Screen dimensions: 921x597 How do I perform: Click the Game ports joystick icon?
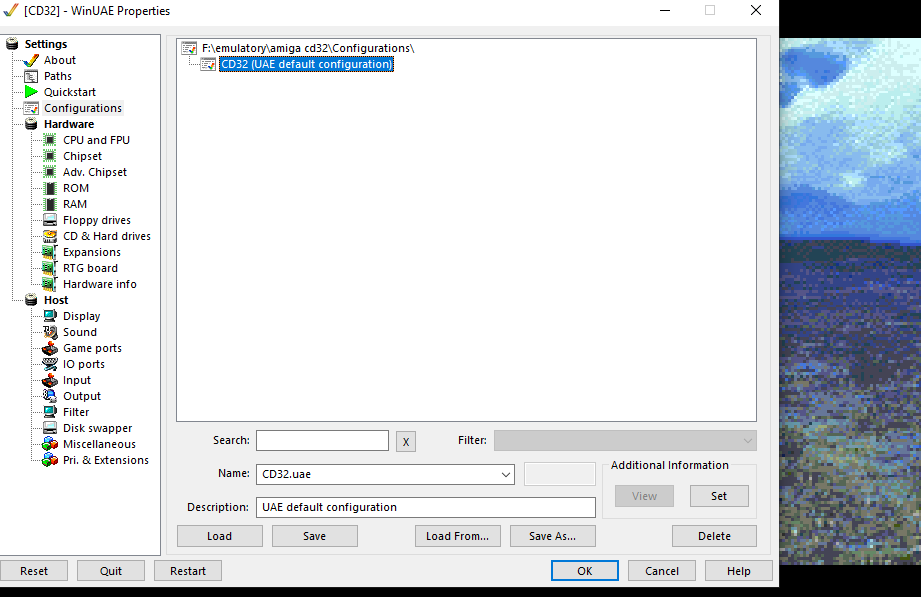click(50, 348)
